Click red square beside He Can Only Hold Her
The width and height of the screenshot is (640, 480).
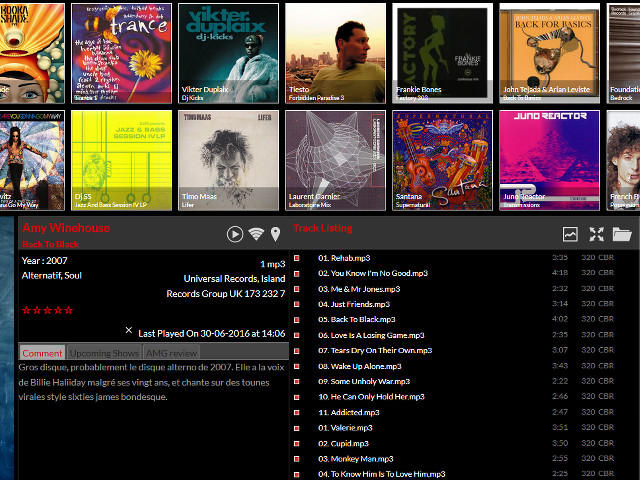[x=297, y=397]
